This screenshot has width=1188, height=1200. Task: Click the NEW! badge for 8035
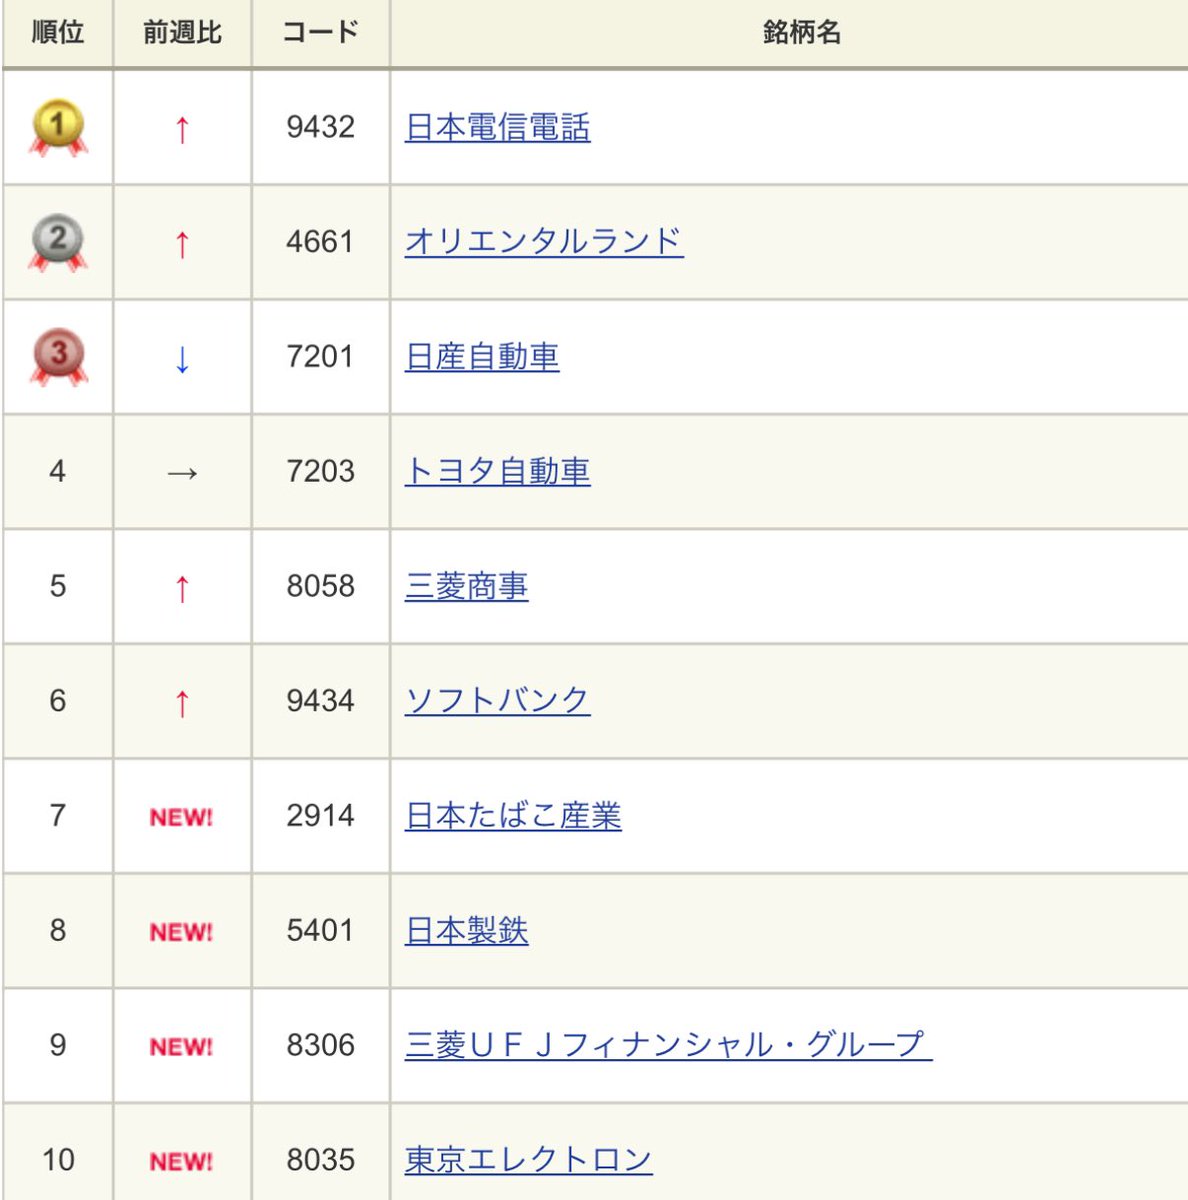click(181, 1162)
